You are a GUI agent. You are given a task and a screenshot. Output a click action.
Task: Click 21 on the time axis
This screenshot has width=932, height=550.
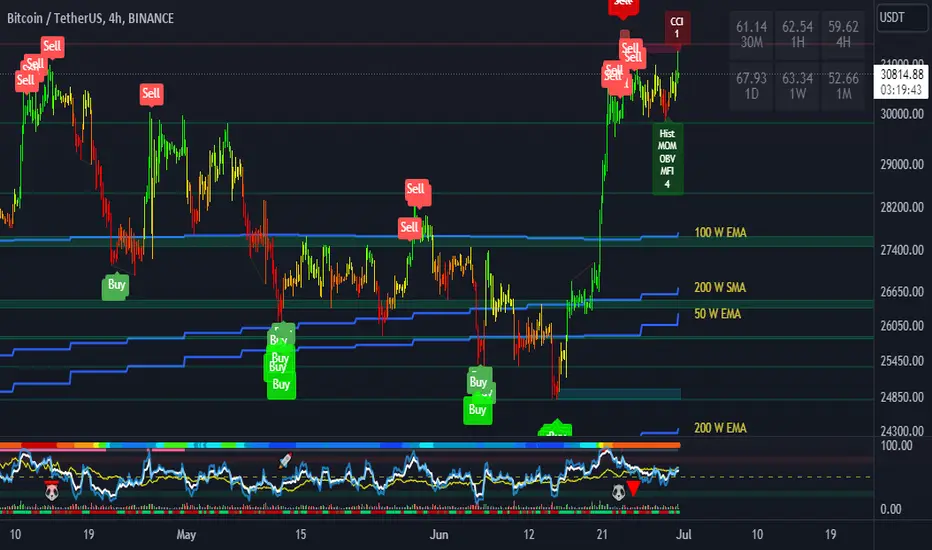(x=602, y=535)
